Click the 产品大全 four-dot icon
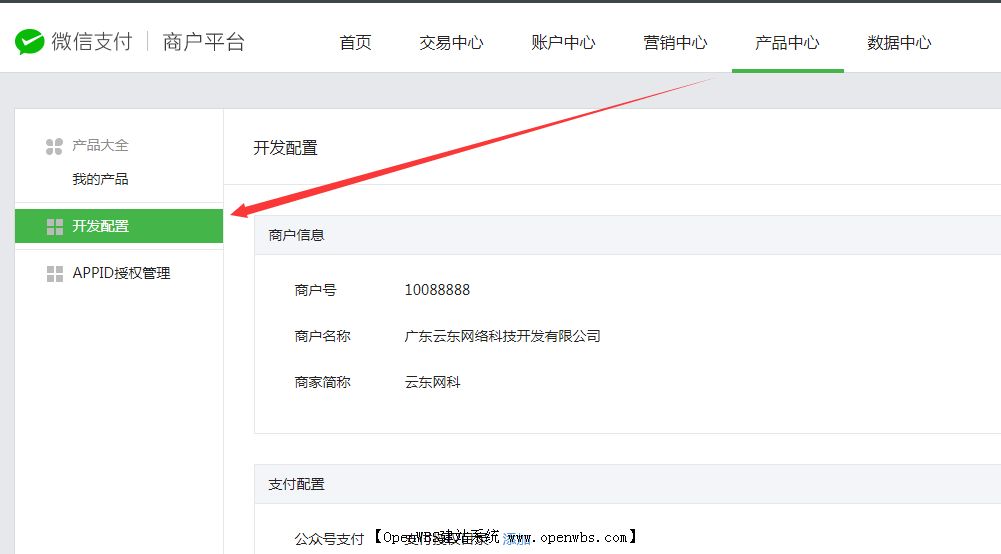 click(54, 146)
